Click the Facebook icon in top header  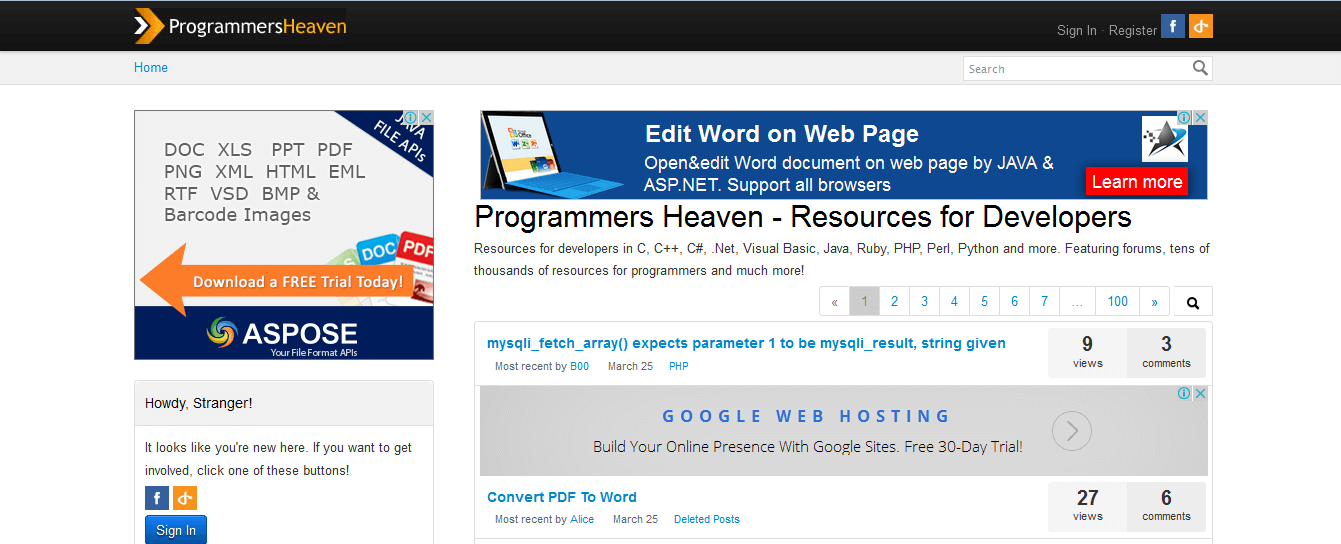(x=1173, y=26)
